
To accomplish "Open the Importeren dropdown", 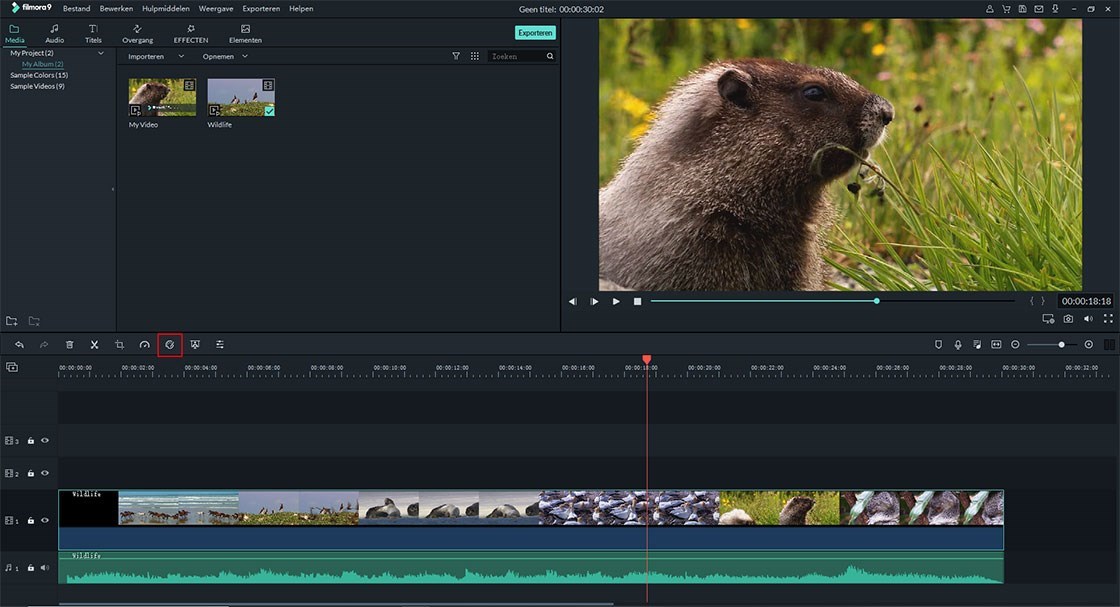I will coord(156,56).
